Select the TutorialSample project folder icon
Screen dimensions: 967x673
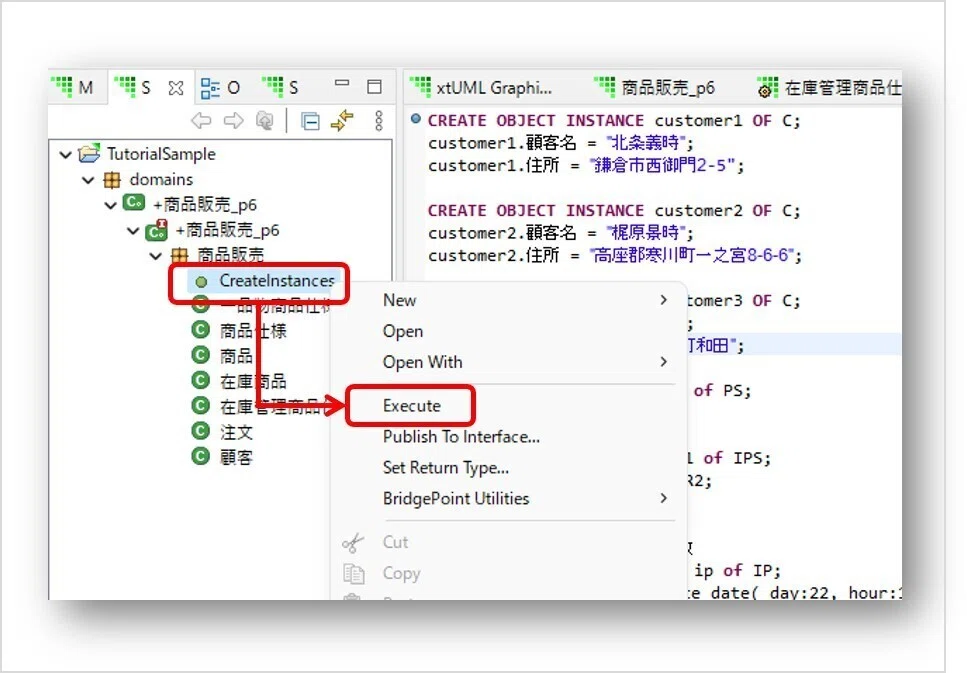[89, 154]
